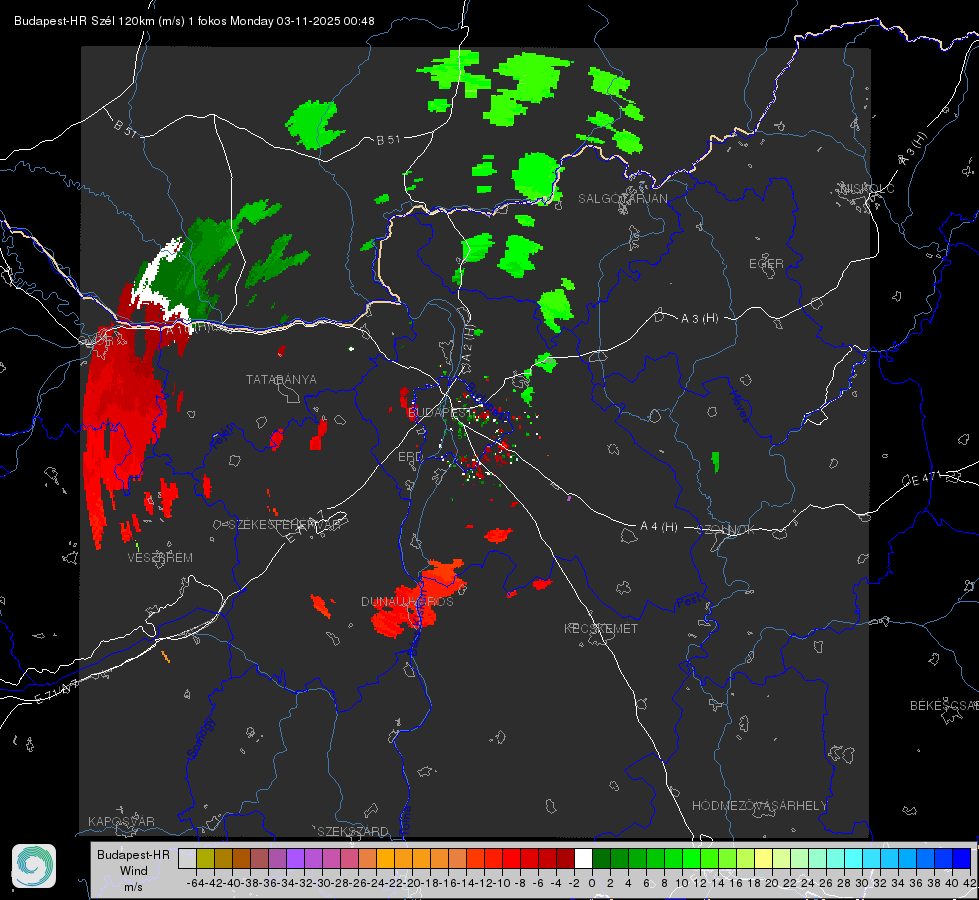Click the SALGÓTARJÁN city label
The width and height of the screenshot is (979, 900).
coord(622,199)
